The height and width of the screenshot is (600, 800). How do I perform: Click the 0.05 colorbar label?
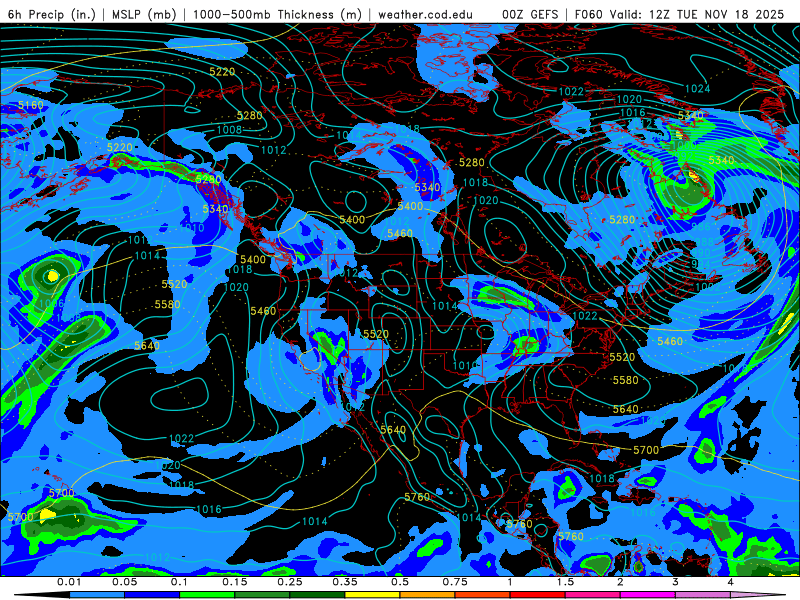[124, 582]
